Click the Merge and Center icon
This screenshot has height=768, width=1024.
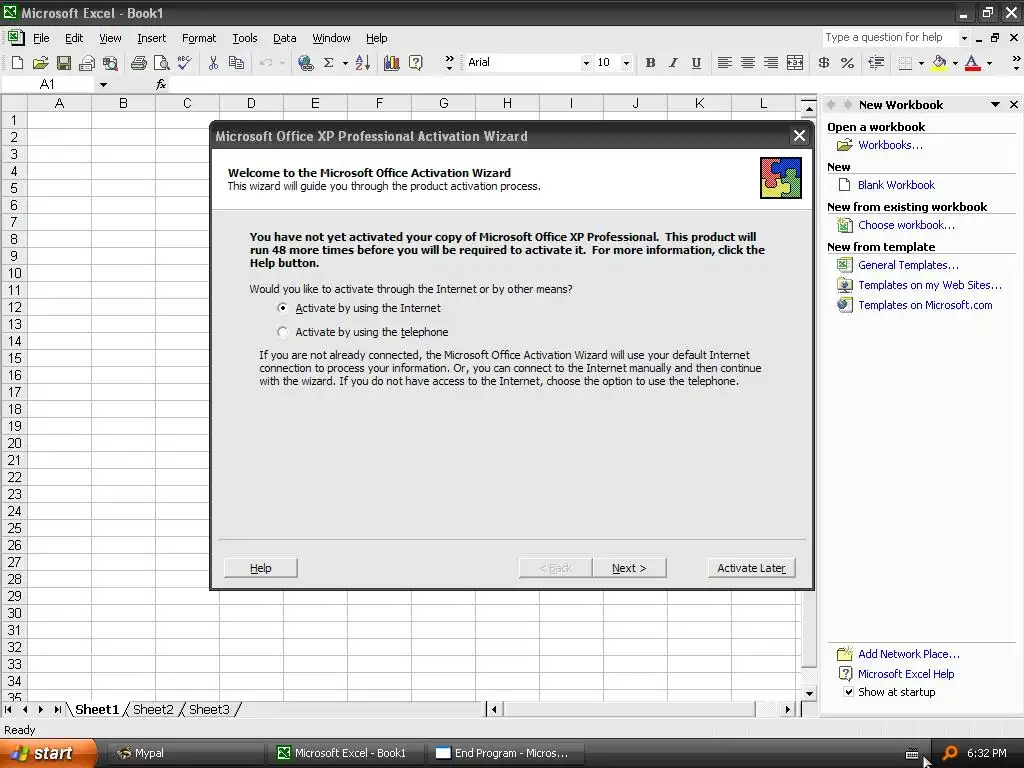coord(795,63)
